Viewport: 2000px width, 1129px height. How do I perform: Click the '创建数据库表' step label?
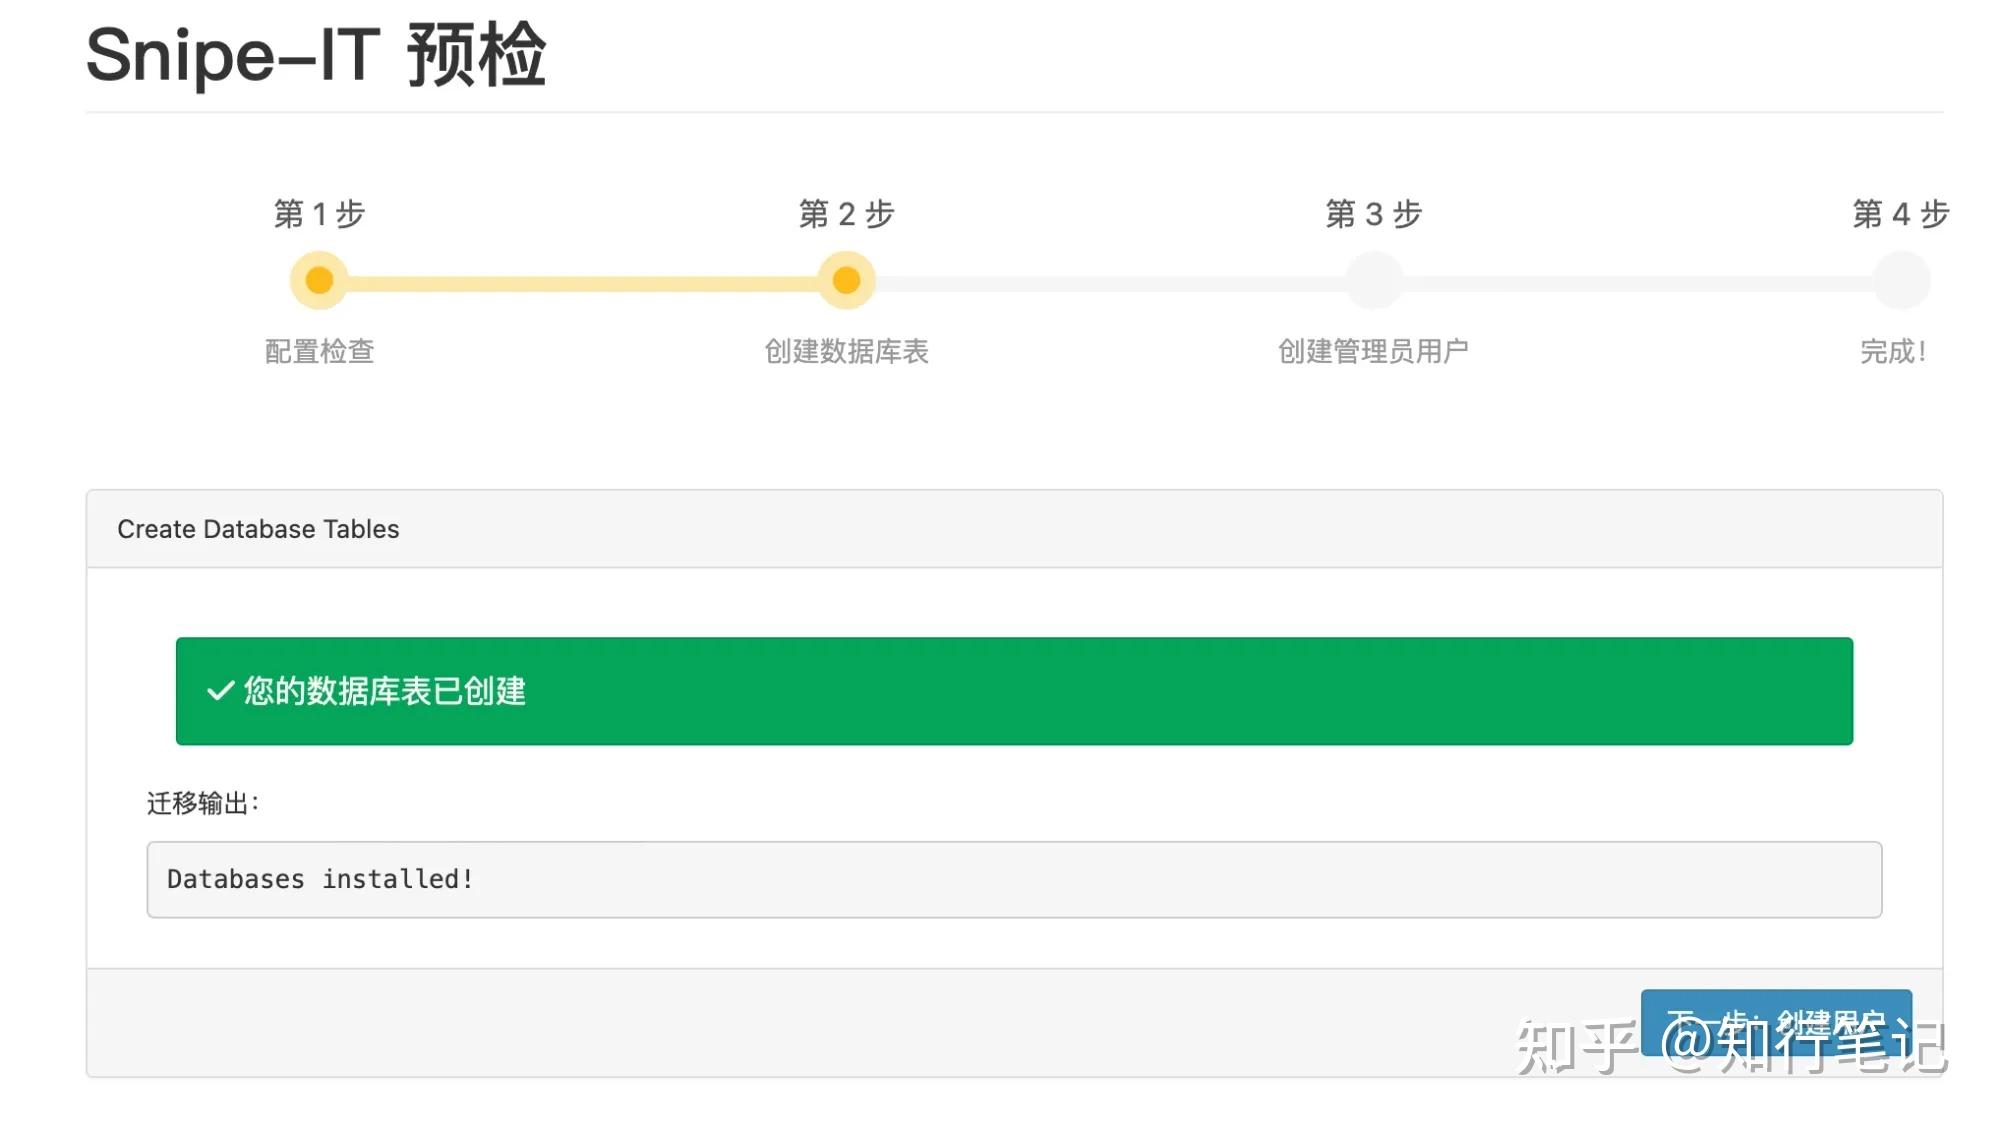pos(846,351)
